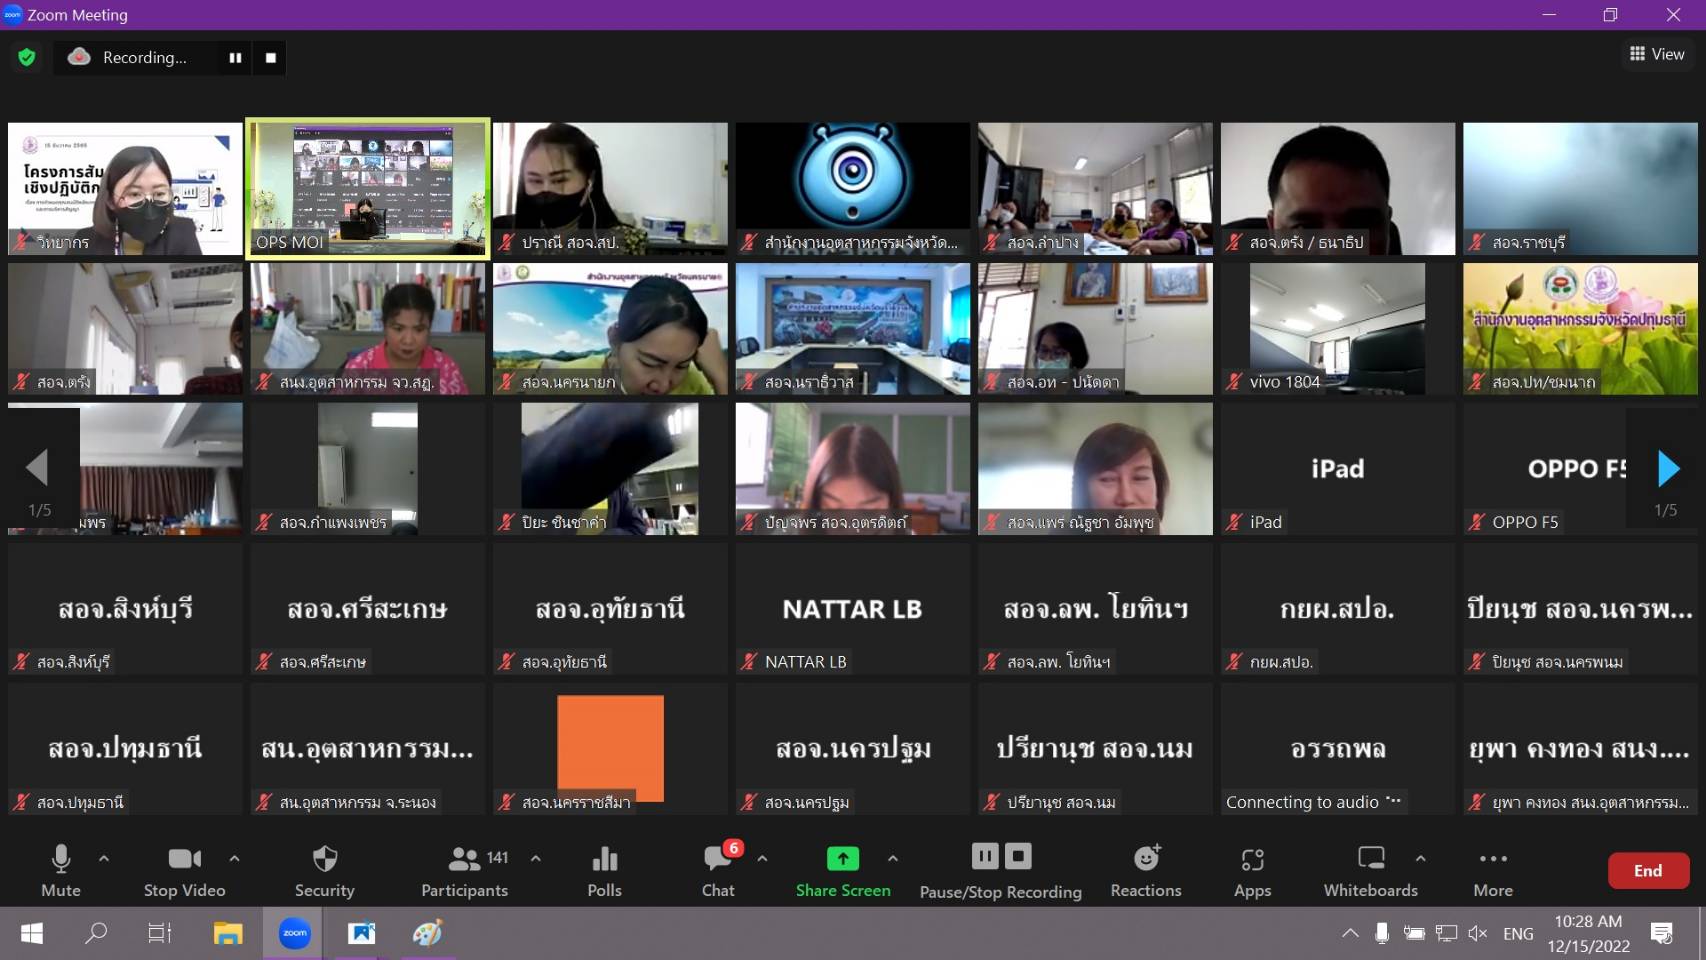Open the View layout menu
Screen dimensions: 1706x960
click(x=1657, y=54)
